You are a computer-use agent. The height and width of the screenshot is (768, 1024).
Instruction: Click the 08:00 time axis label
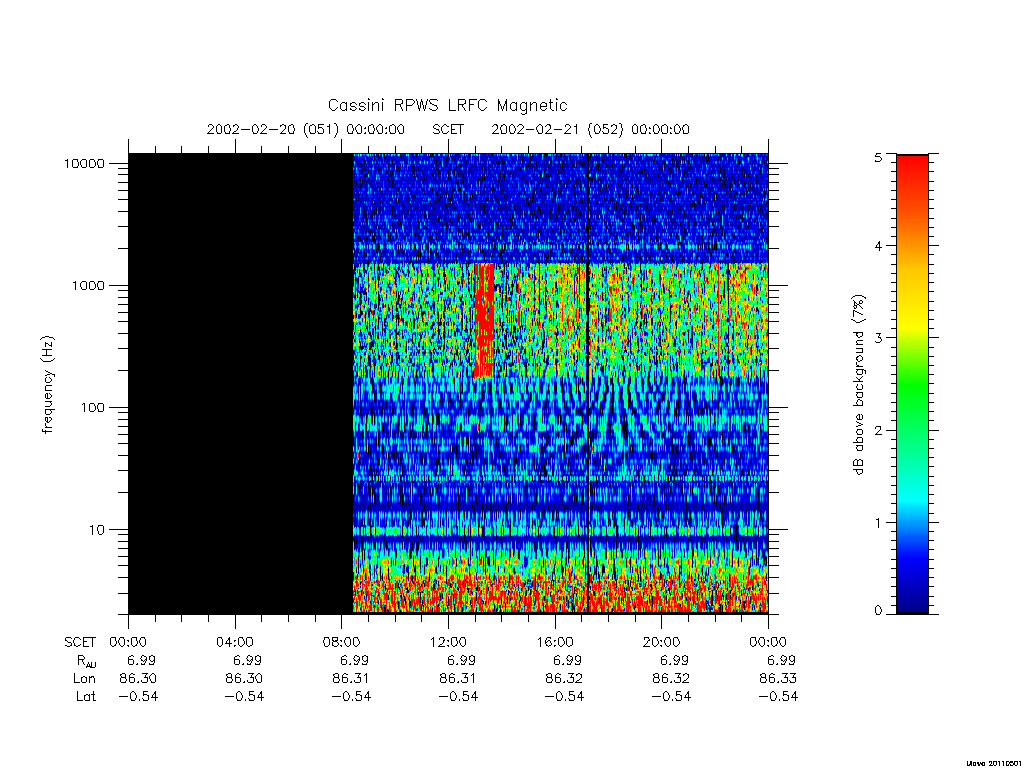click(342, 642)
